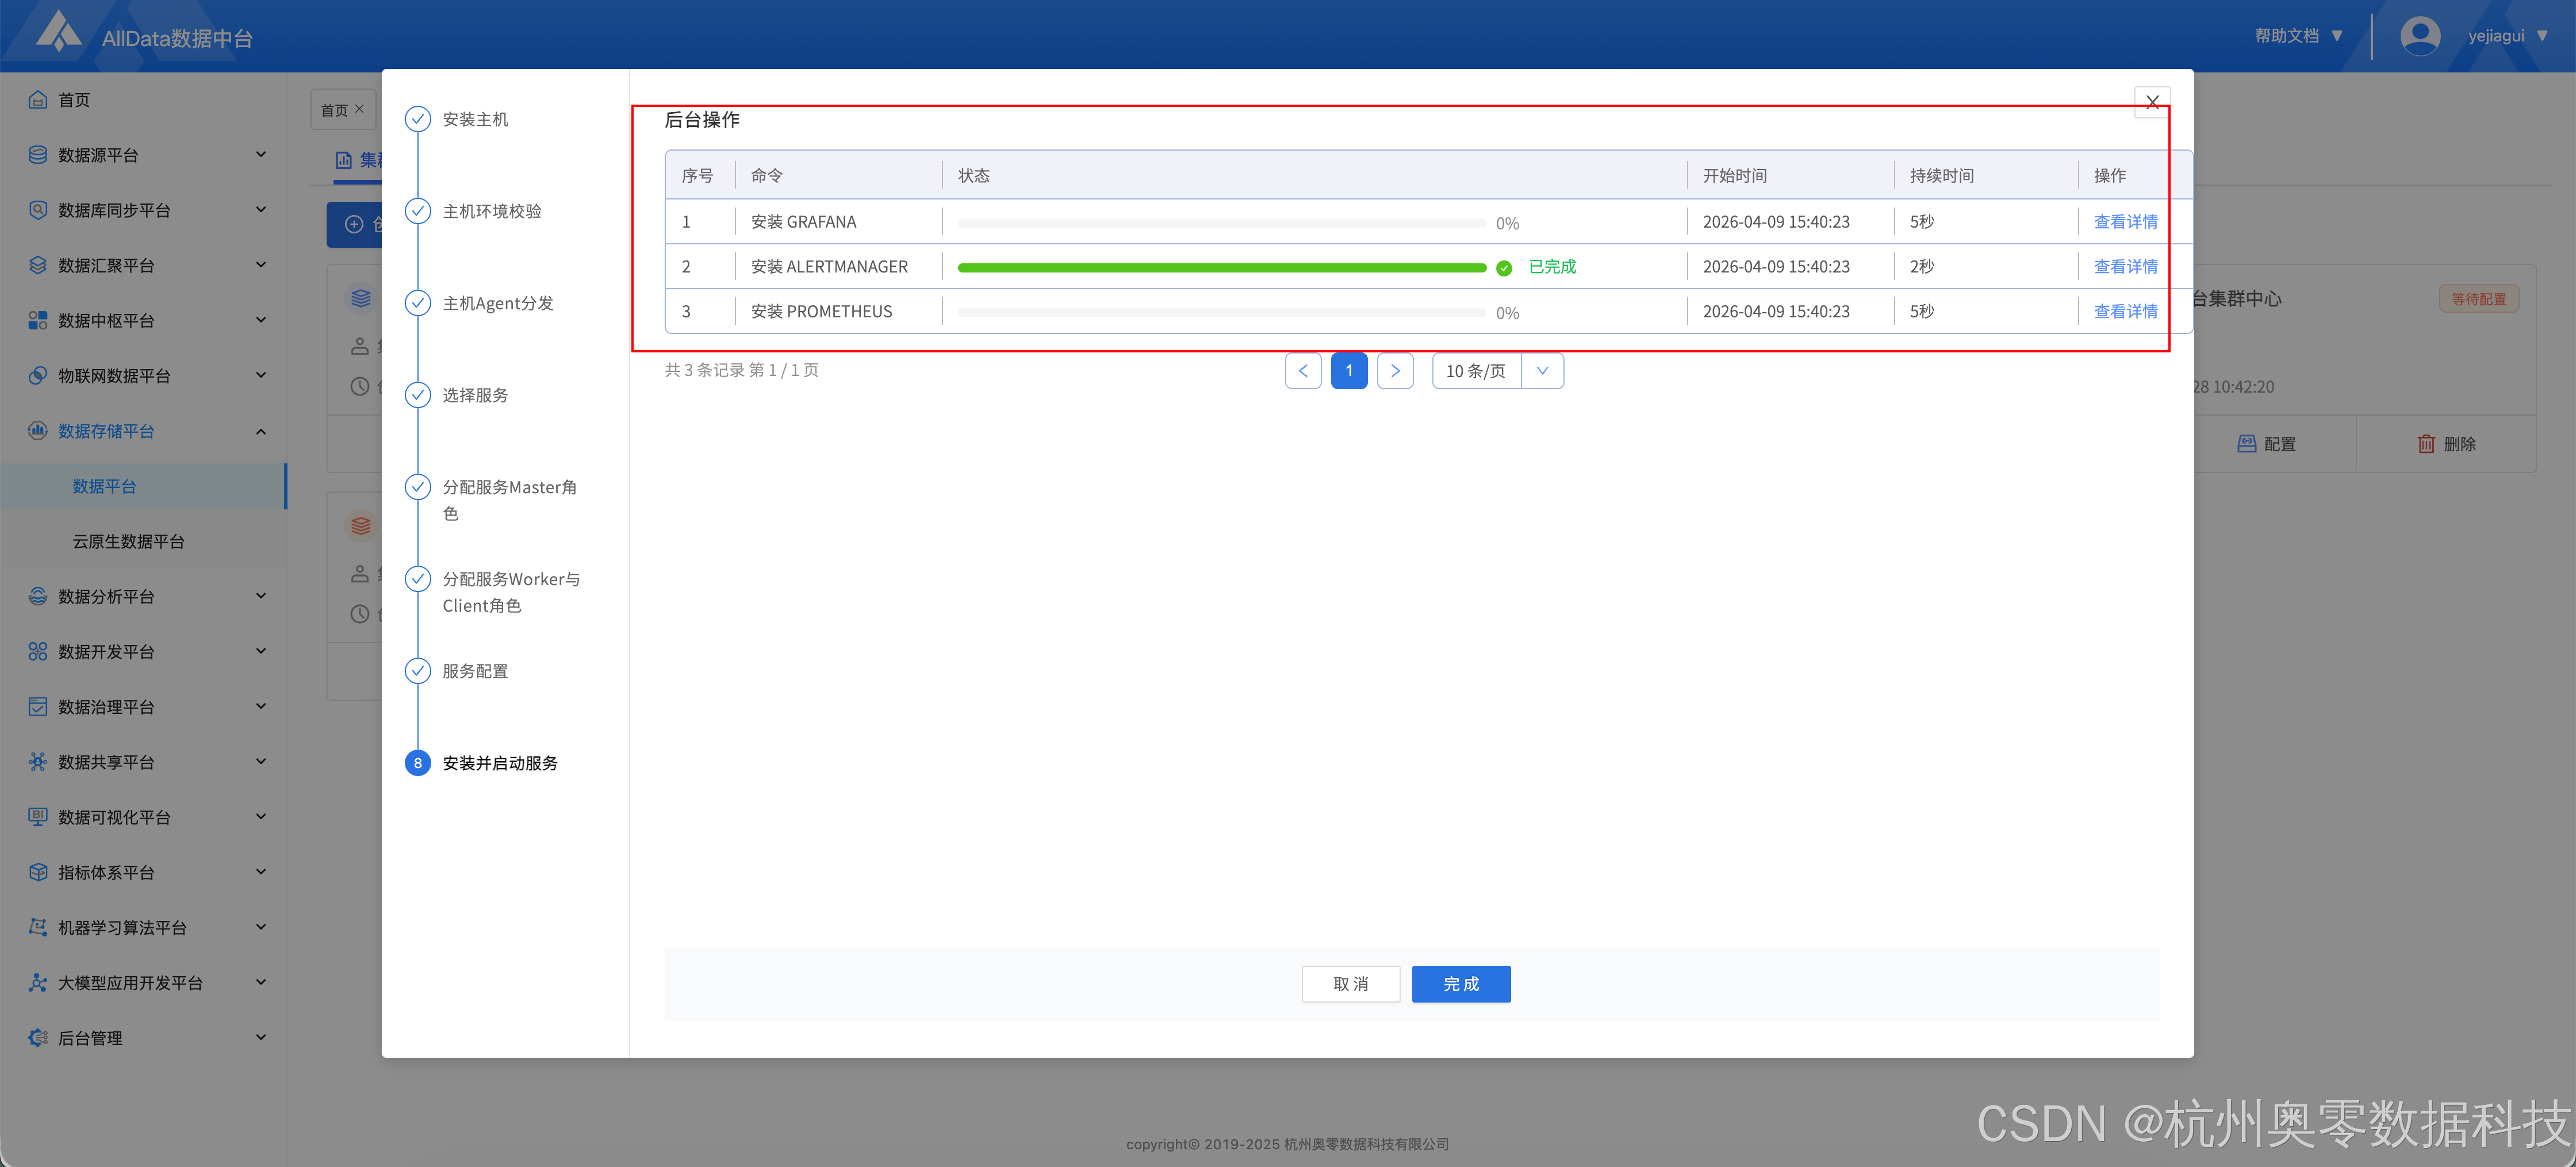Viewport: 2576px width, 1167px height.
Task: Click the 数据源平台 database icon
Action: 38,155
